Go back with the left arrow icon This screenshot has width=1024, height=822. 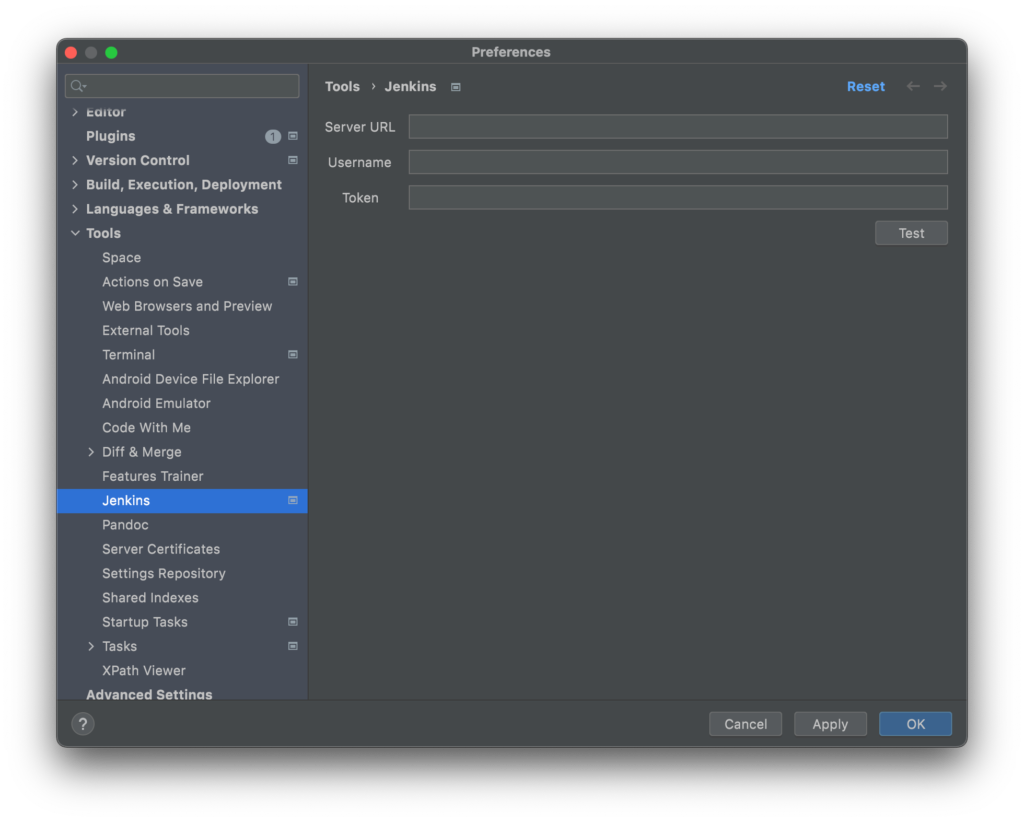[x=913, y=86]
